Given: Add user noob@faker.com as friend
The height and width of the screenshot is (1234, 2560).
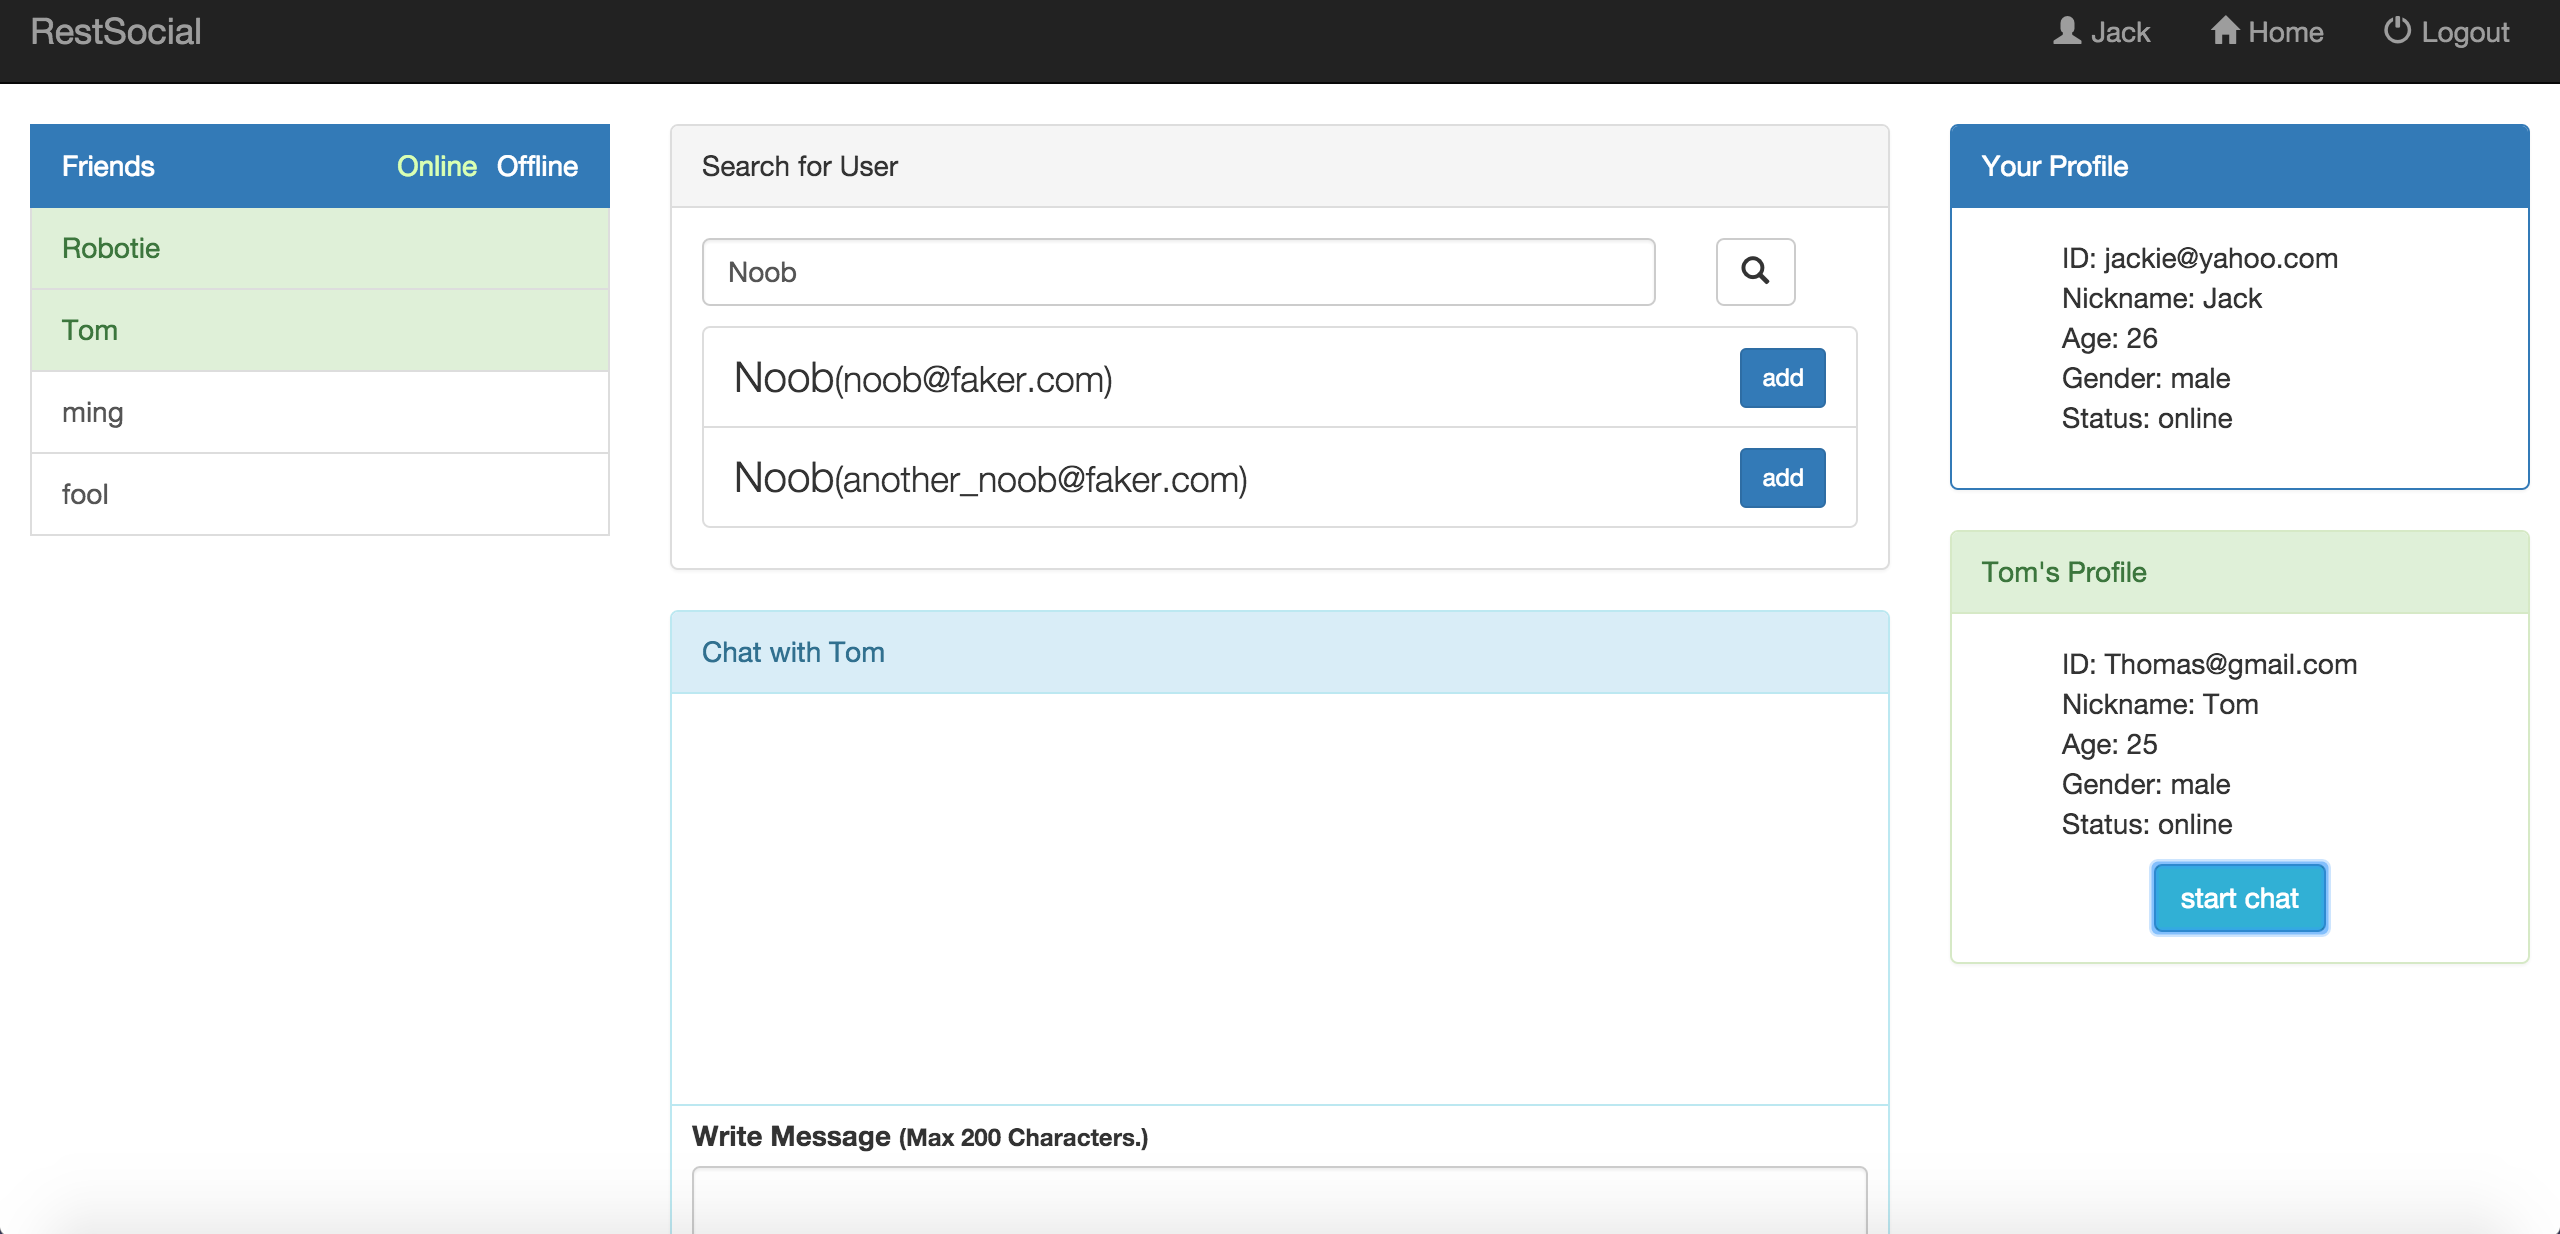Looking at the screenshot, I should tap(1782, 378).
